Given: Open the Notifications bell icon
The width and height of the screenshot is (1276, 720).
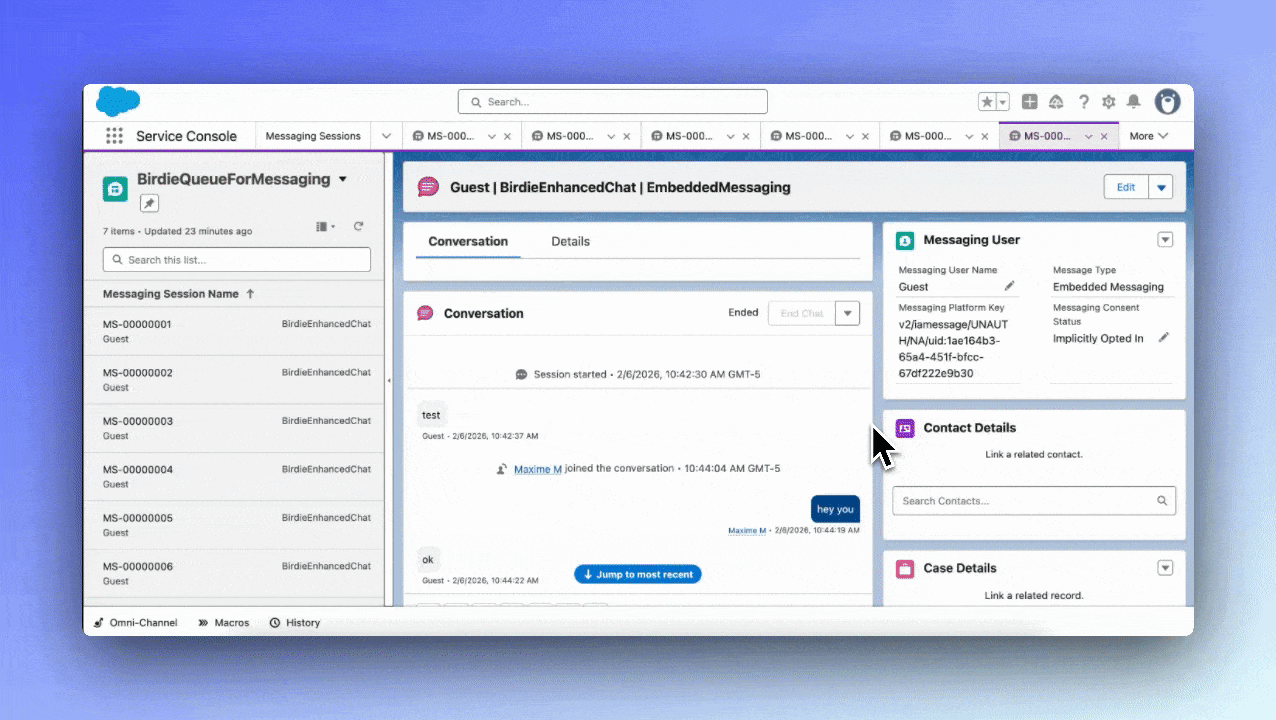Looking at the screenshot, I should point(1133,102).
